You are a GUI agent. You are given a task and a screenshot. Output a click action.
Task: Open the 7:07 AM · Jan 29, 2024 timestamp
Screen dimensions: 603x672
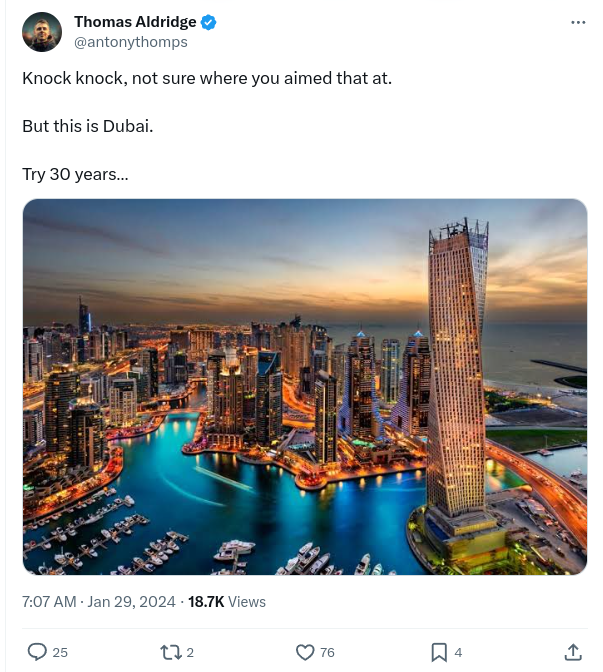click(99, 602)
